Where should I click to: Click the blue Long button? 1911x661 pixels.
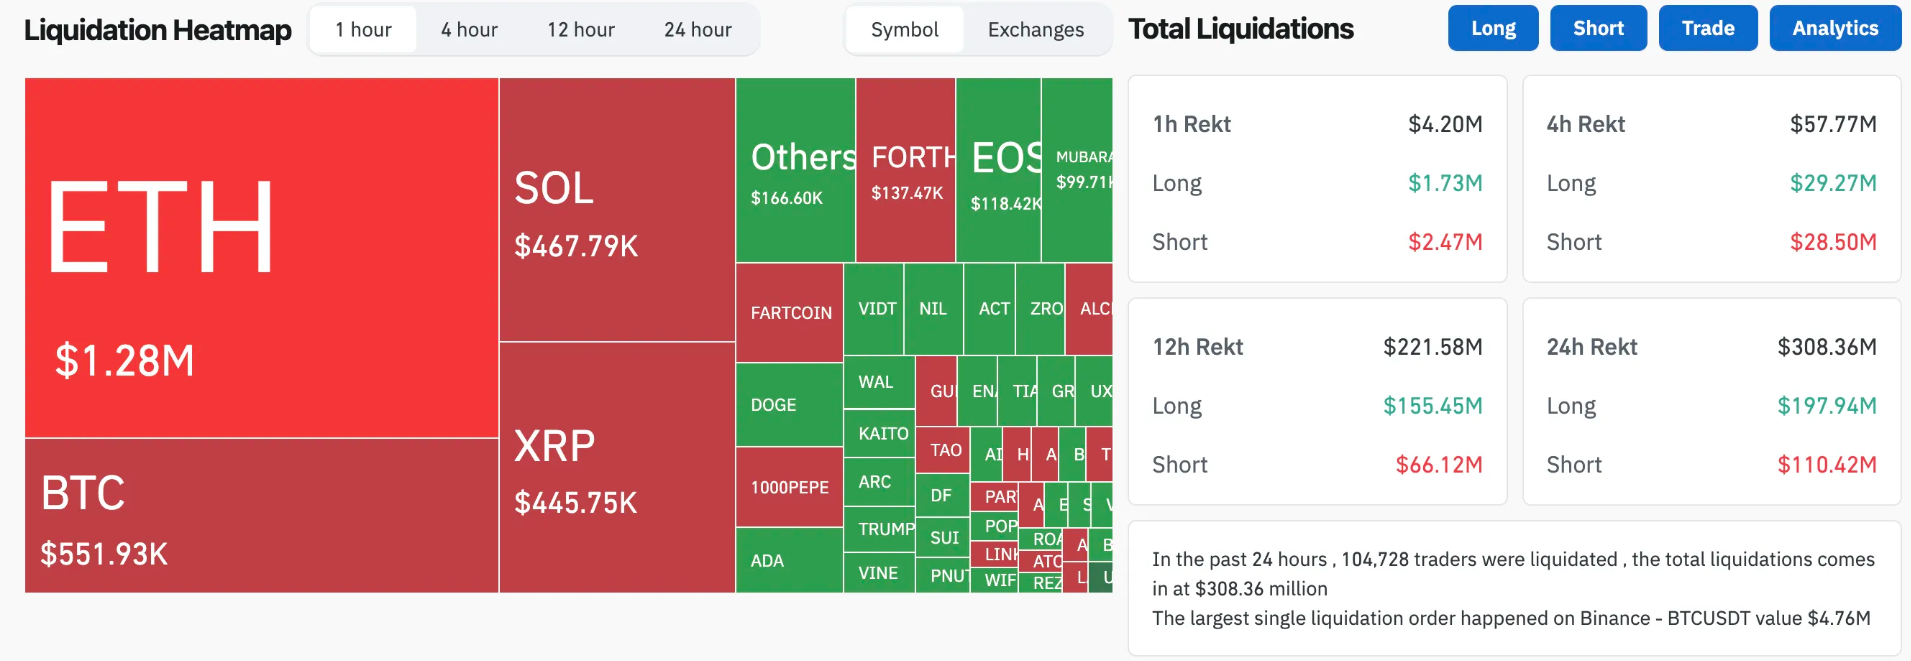(x=1493, y=28)
